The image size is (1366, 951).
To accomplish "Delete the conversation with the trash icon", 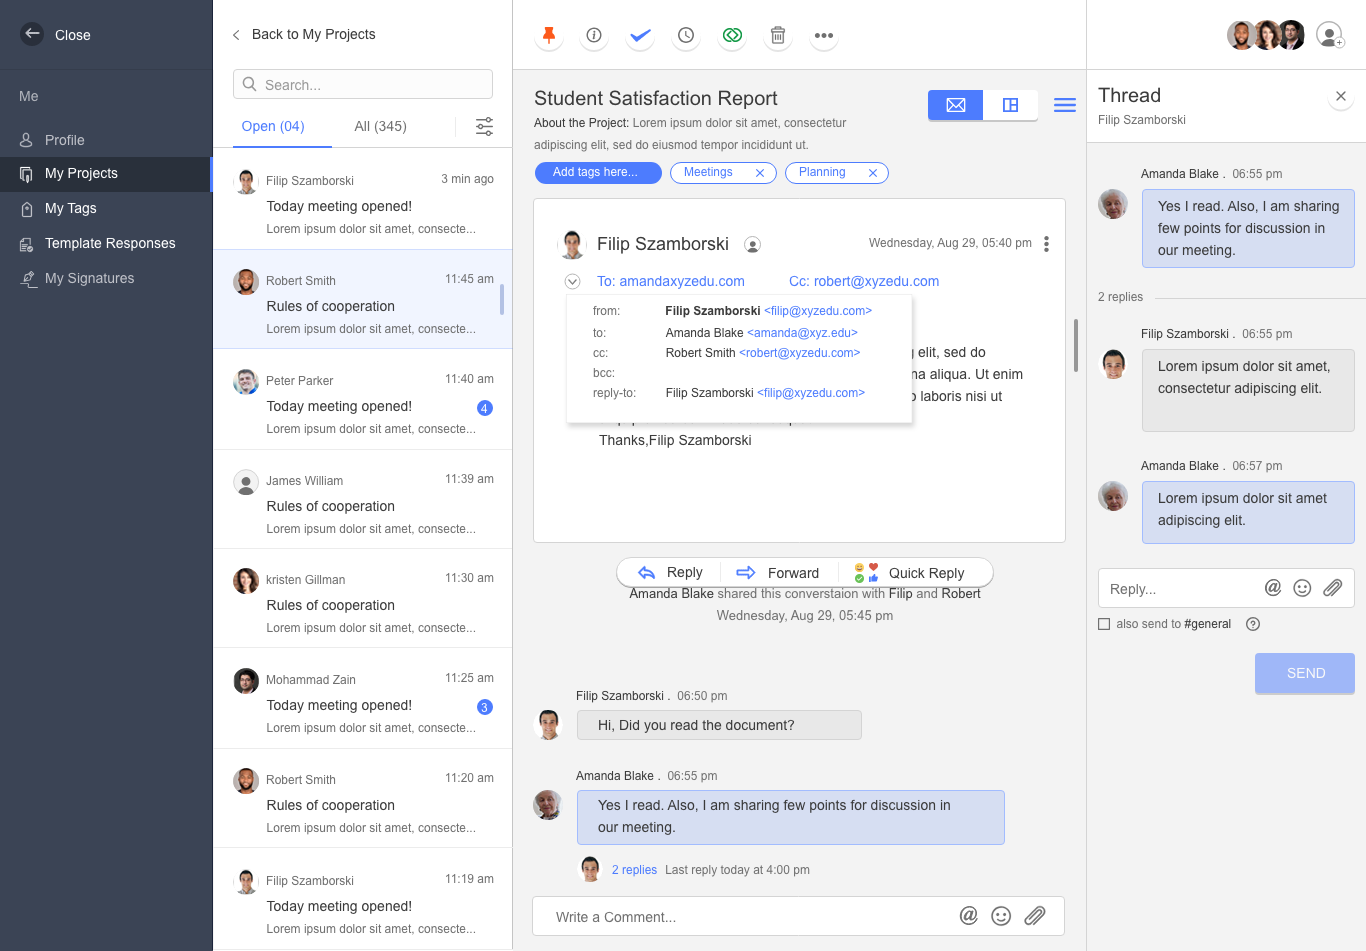I will (778, 36).
